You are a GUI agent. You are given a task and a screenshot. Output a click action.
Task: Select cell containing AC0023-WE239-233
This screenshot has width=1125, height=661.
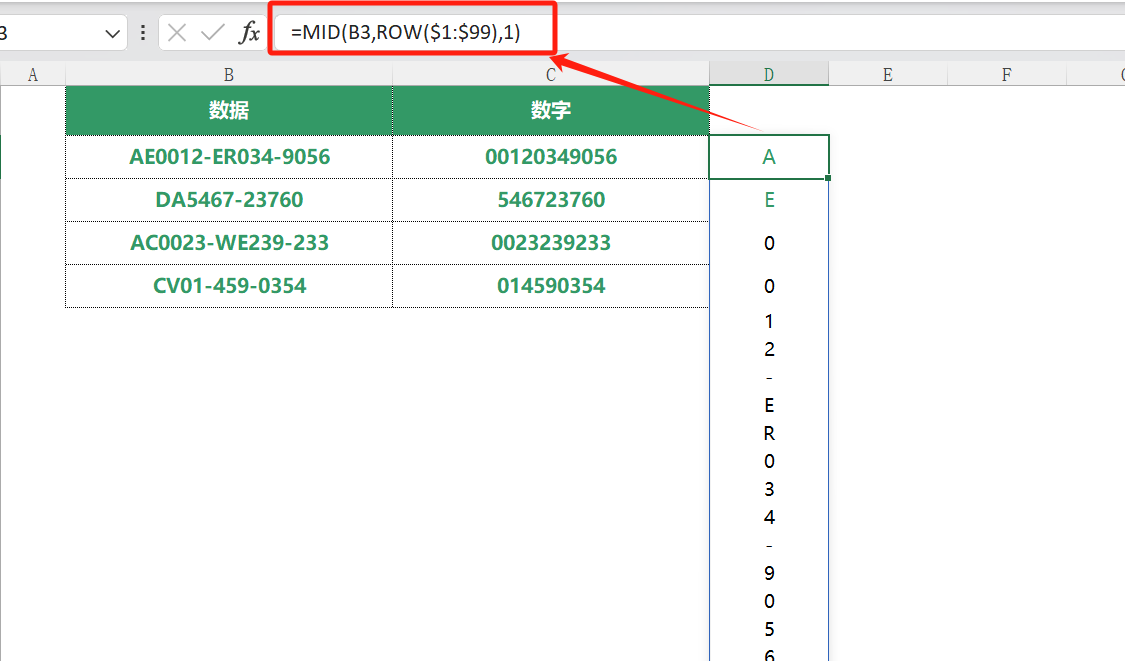(229, 243)
